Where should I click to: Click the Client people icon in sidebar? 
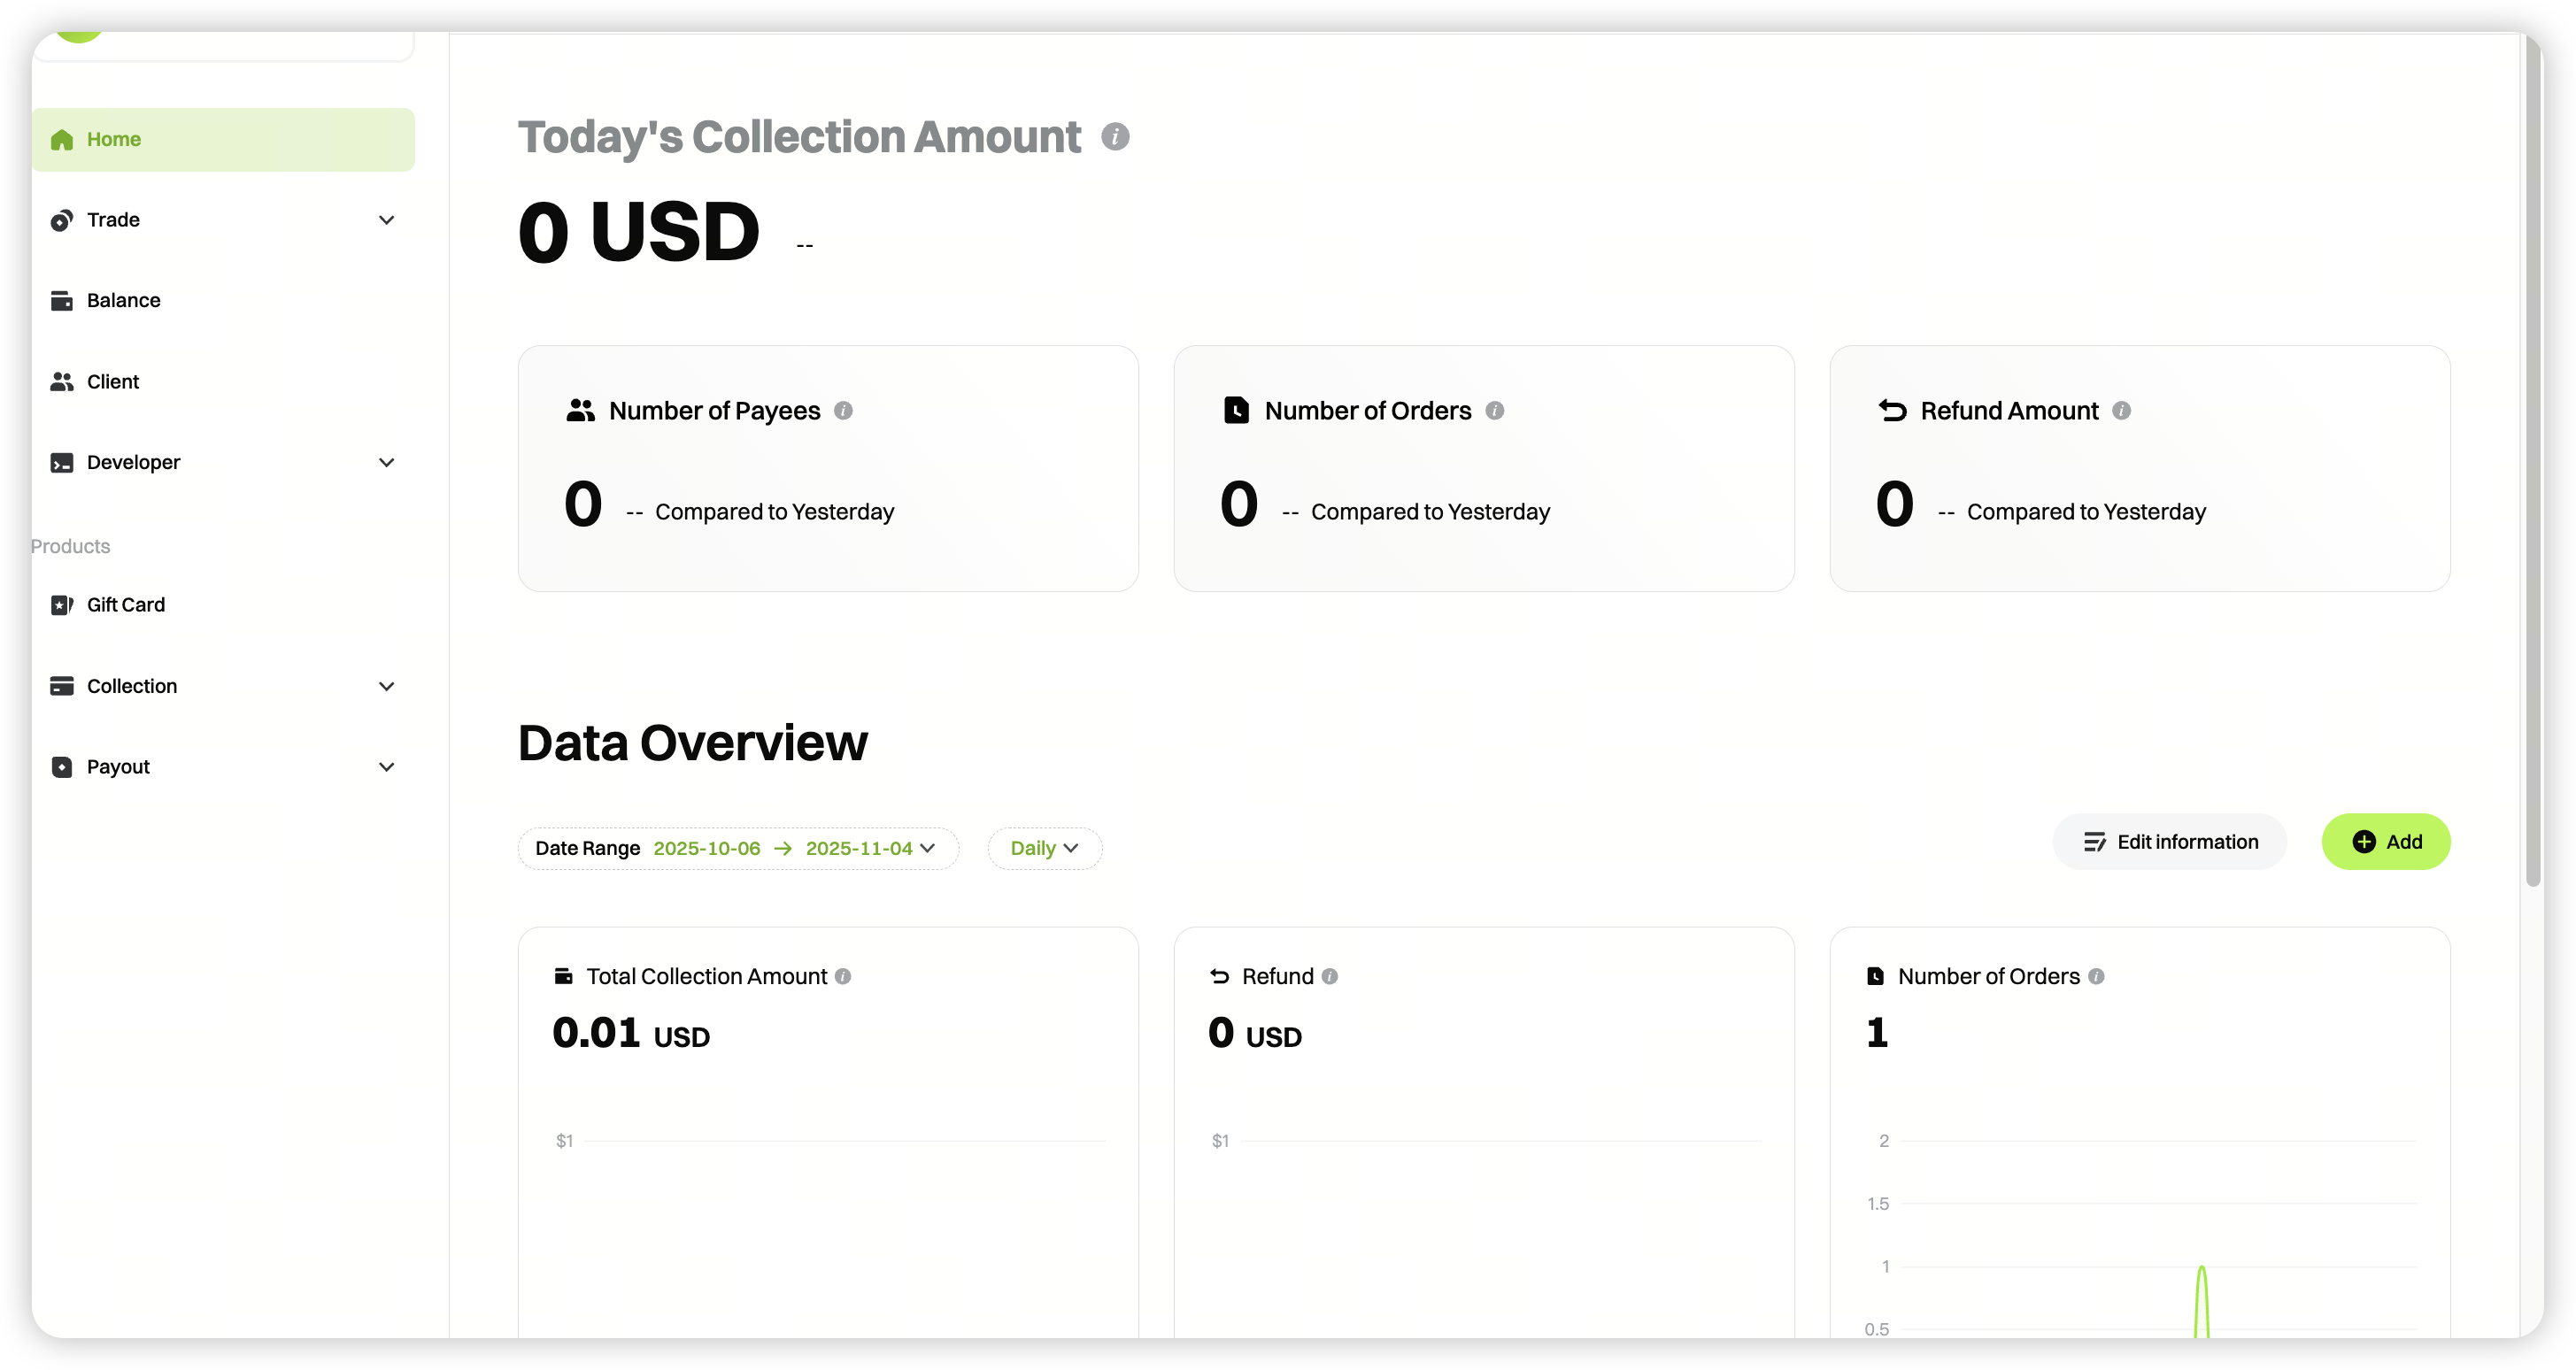(x=62, y=382)
